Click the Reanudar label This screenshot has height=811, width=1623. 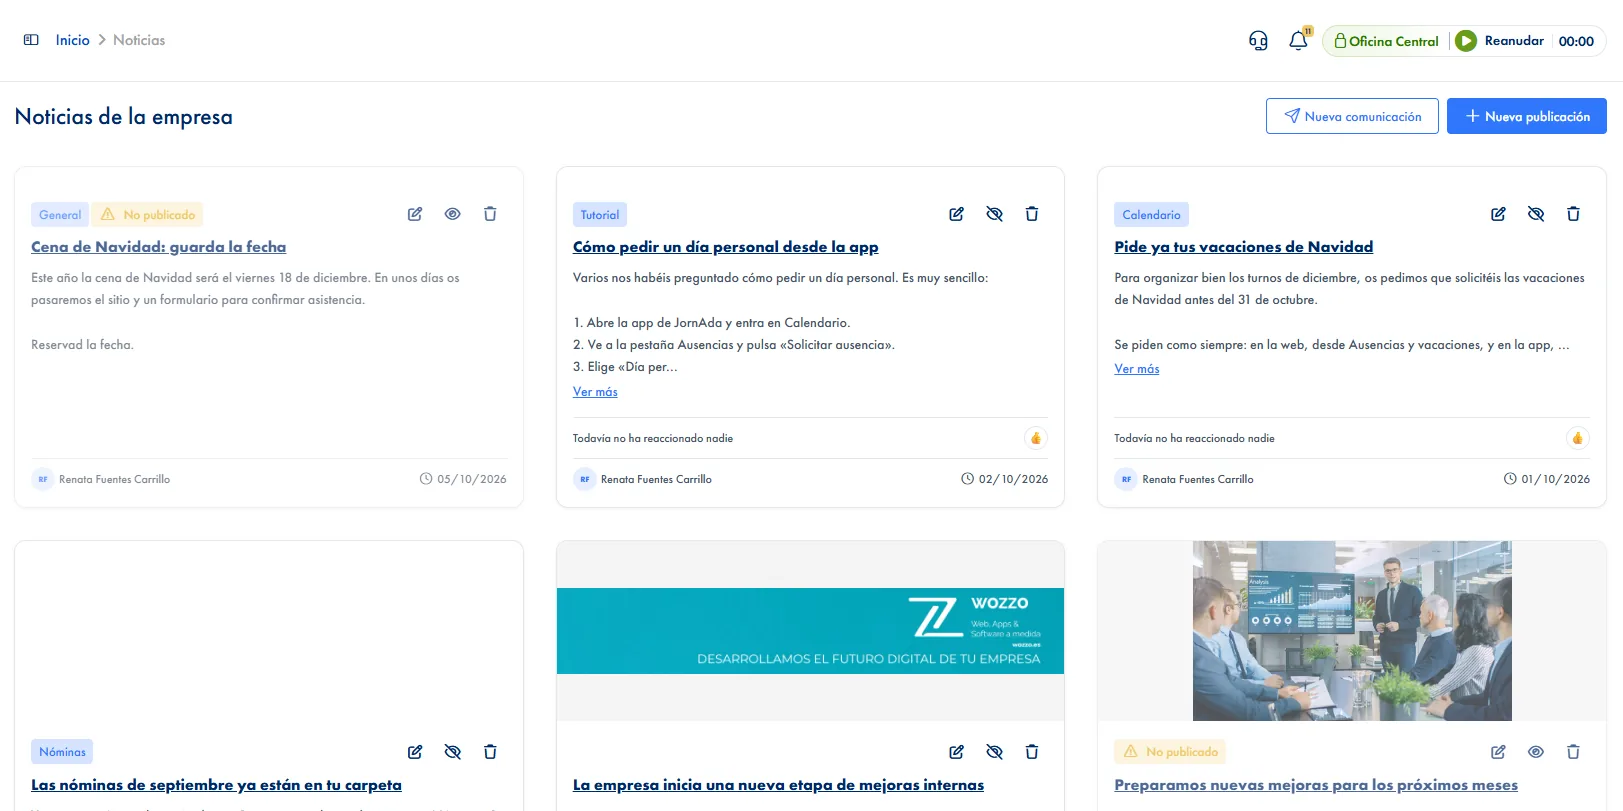click(1514, 41)
